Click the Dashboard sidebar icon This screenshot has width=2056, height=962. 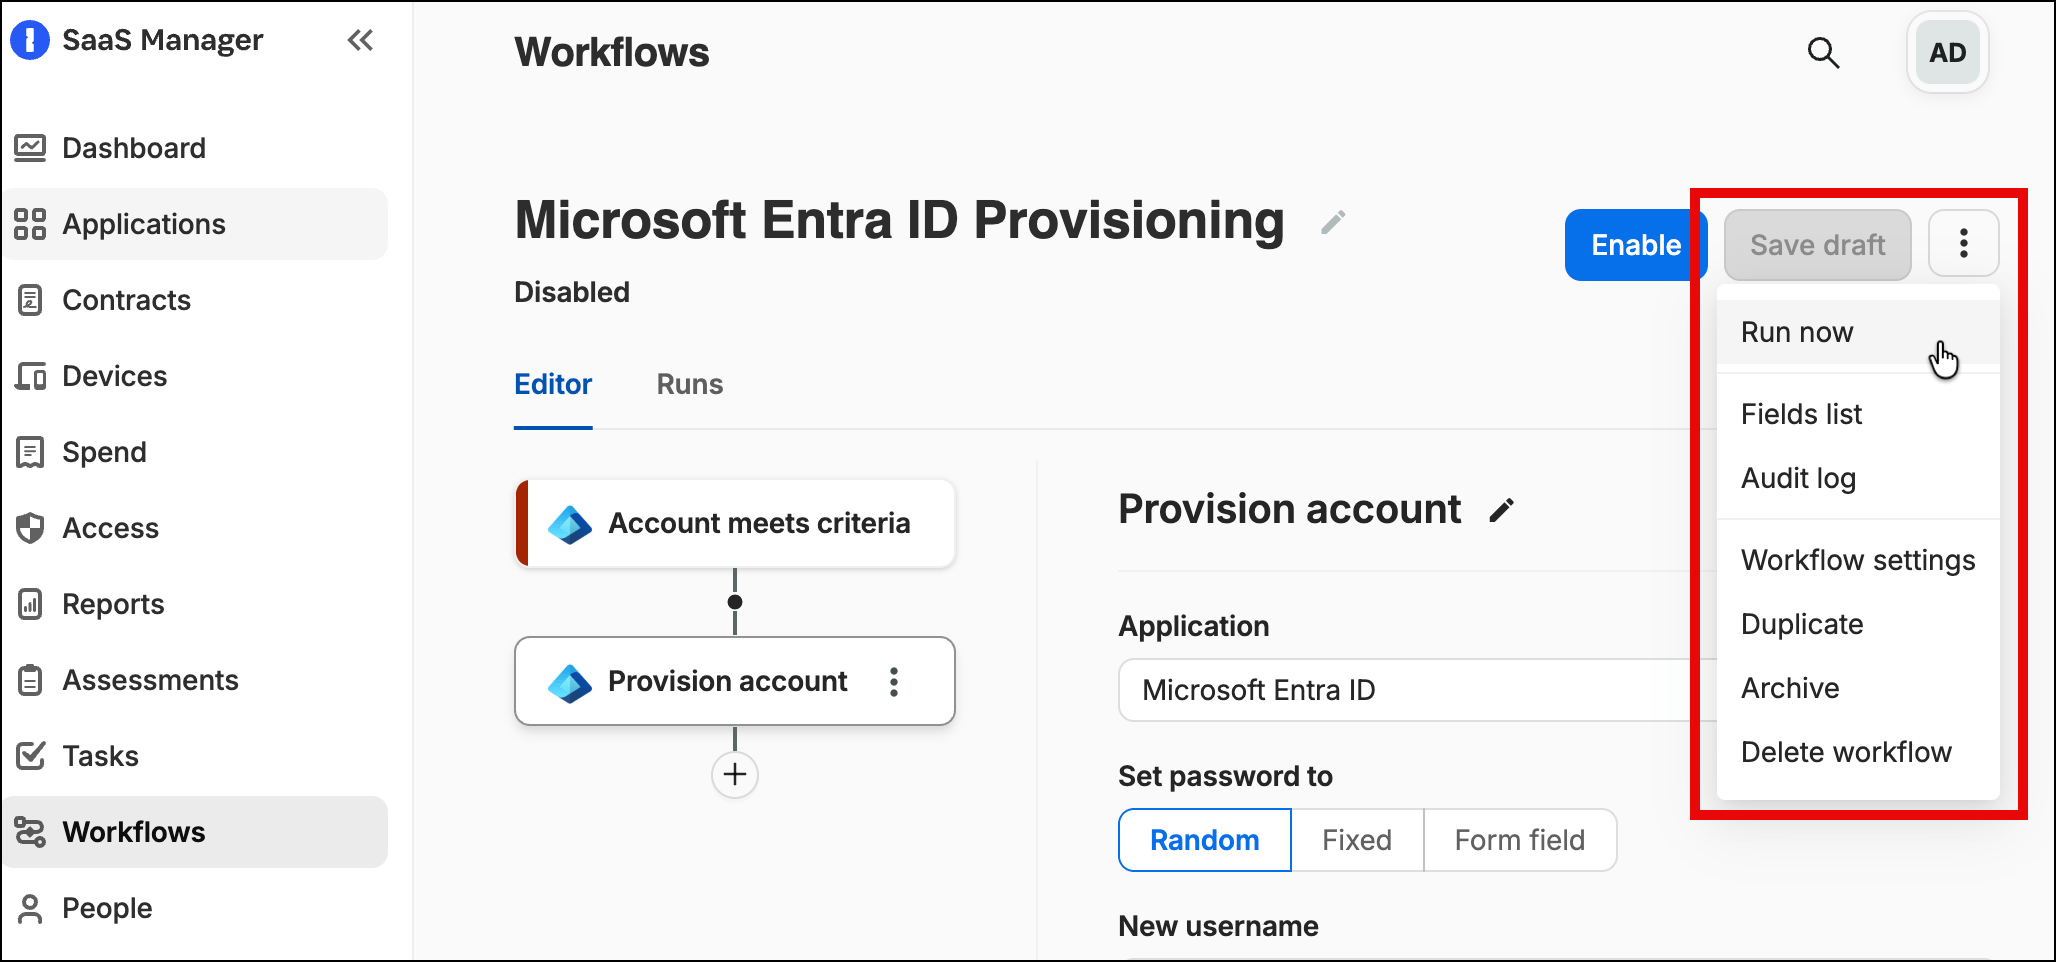(x=30, y=148)
